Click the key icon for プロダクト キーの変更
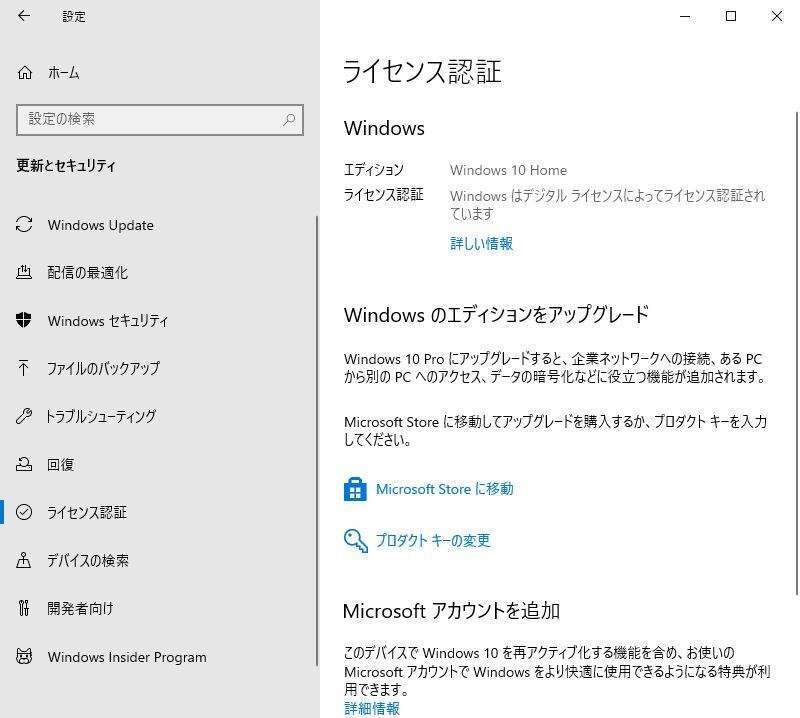 click(x=356, y=540)
